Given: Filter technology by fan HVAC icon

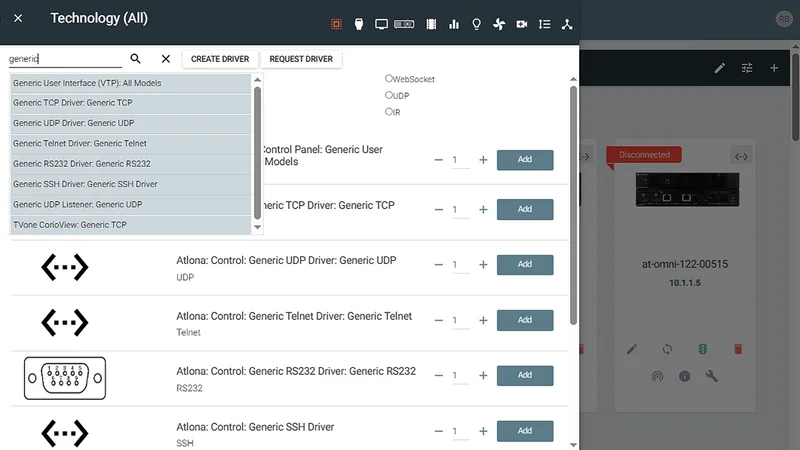Looking at the screenshot, I should [499, 24].
